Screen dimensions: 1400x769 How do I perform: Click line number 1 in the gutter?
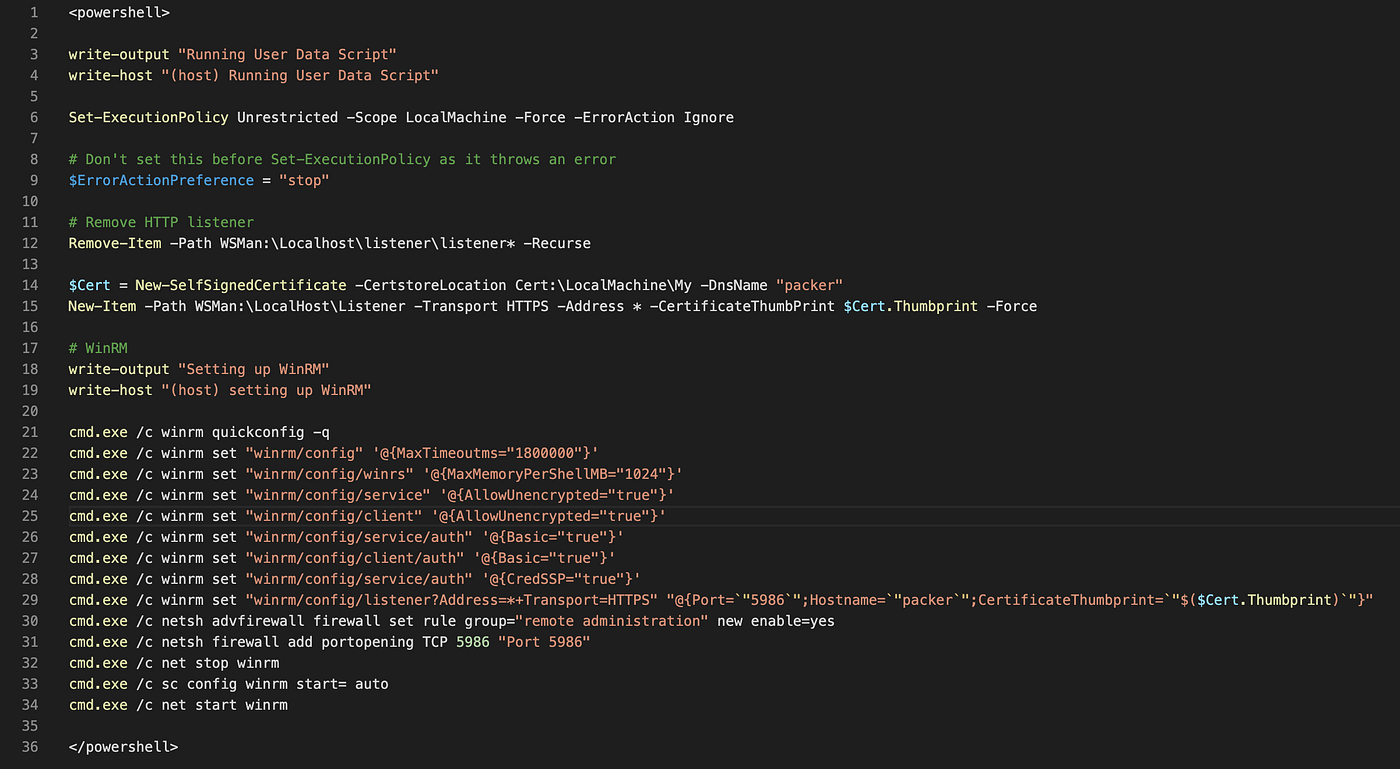click(x=33, y=12)
